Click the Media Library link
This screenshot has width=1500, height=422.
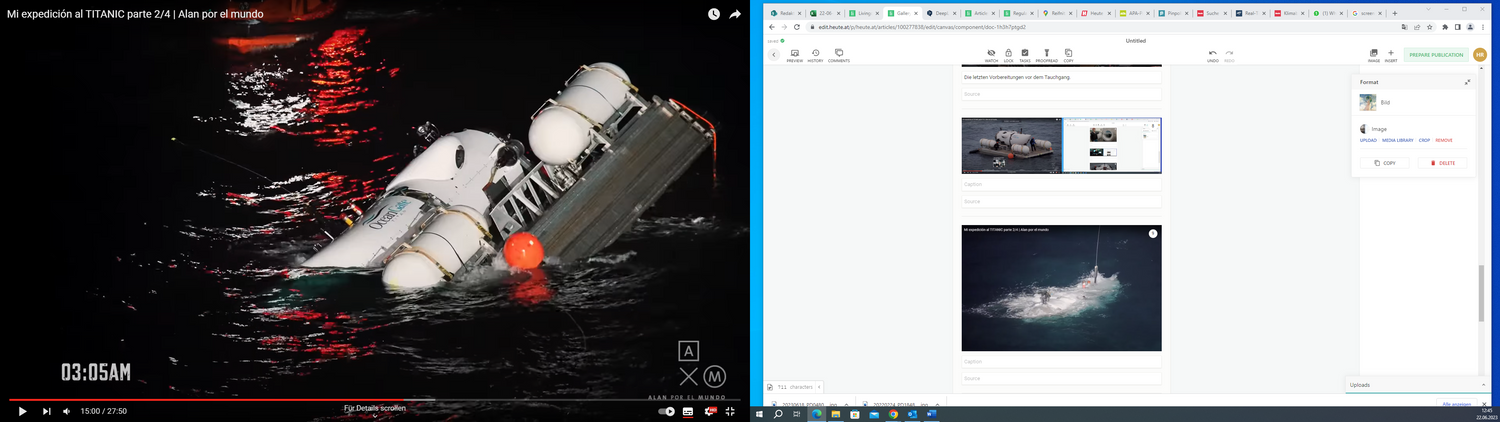point(1397,140)
